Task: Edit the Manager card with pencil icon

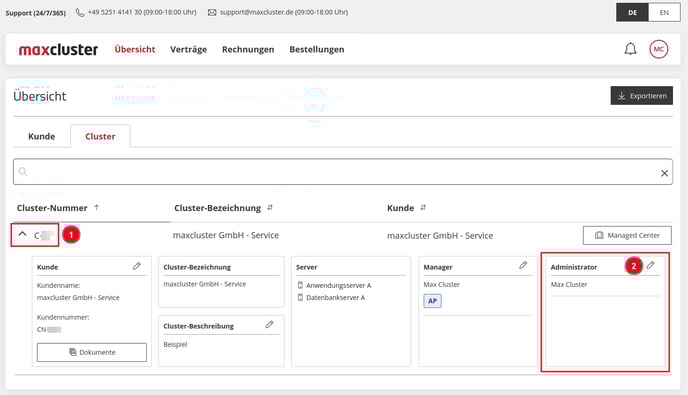Action: click(523, 265)
